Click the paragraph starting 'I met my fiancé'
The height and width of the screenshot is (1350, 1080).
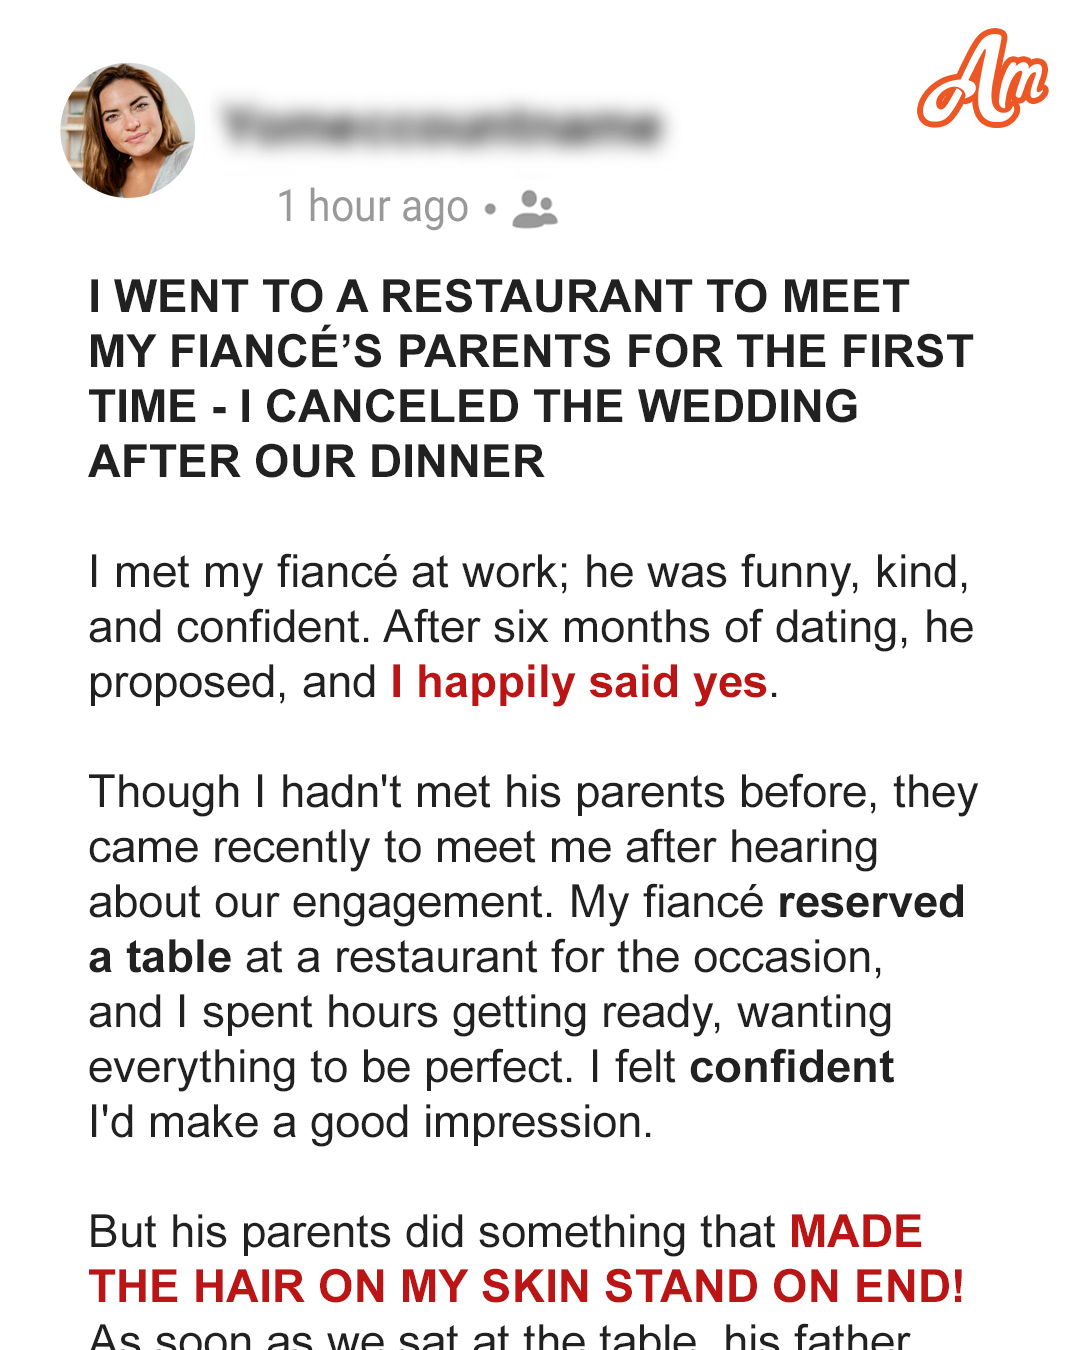click(x=531, y=628)
